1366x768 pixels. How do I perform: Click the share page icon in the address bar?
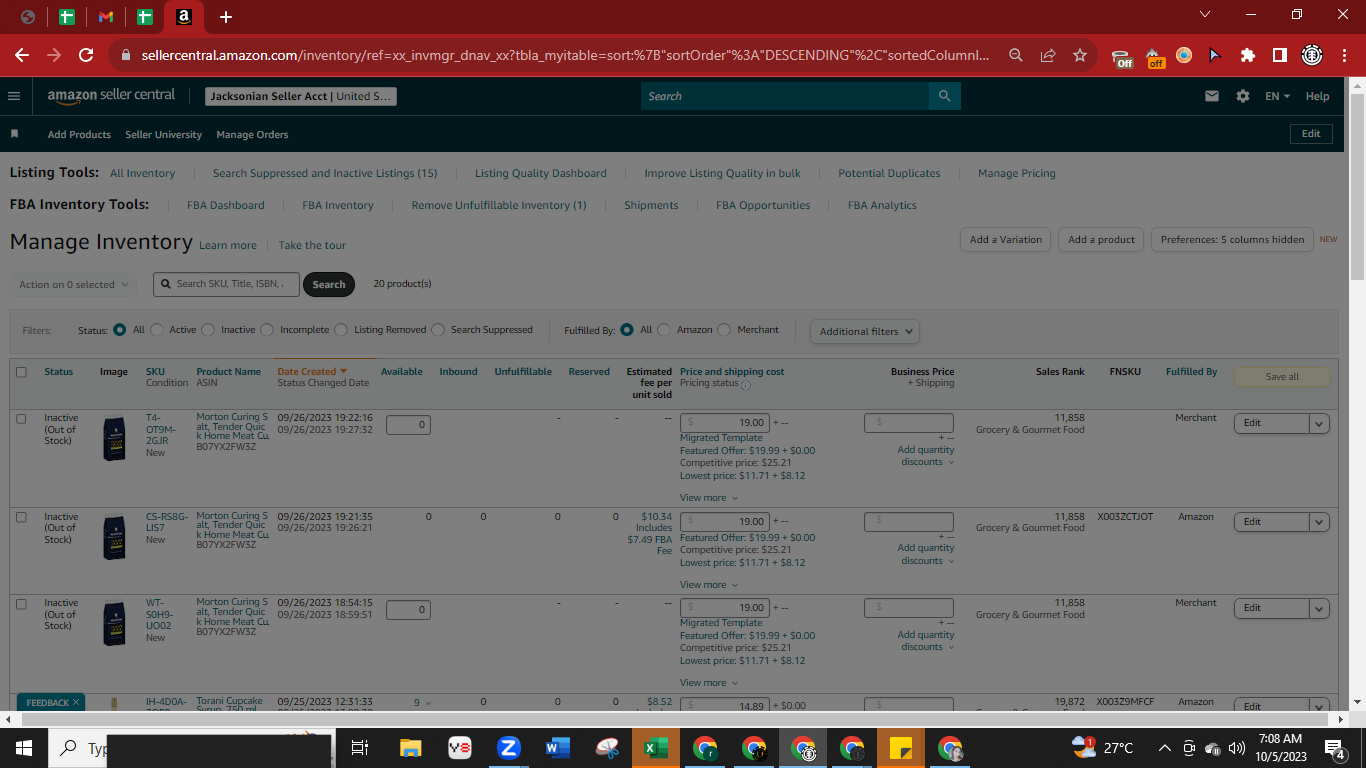coord(1048,55)
